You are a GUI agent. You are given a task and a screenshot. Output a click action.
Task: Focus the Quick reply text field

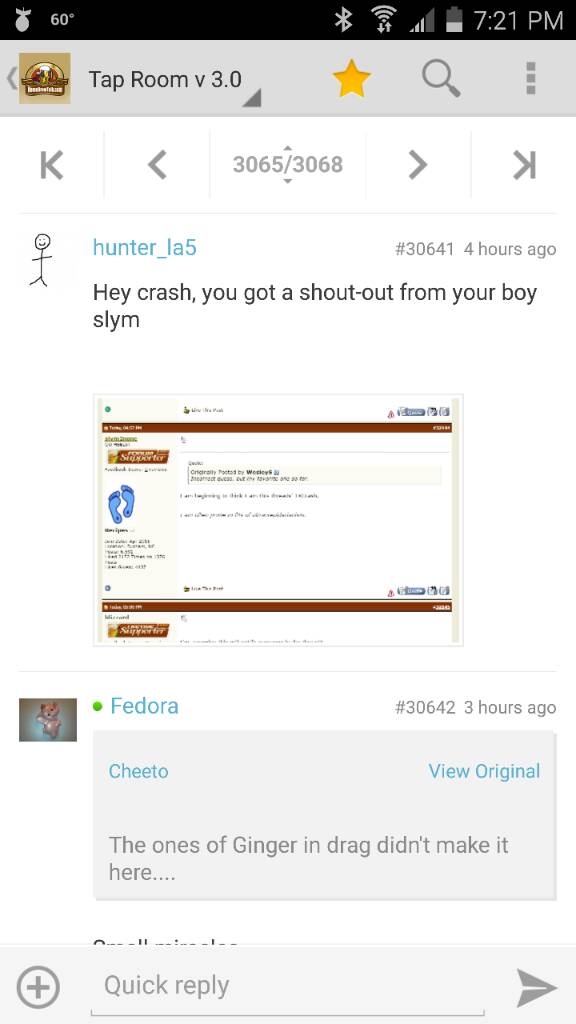(287, 987)
